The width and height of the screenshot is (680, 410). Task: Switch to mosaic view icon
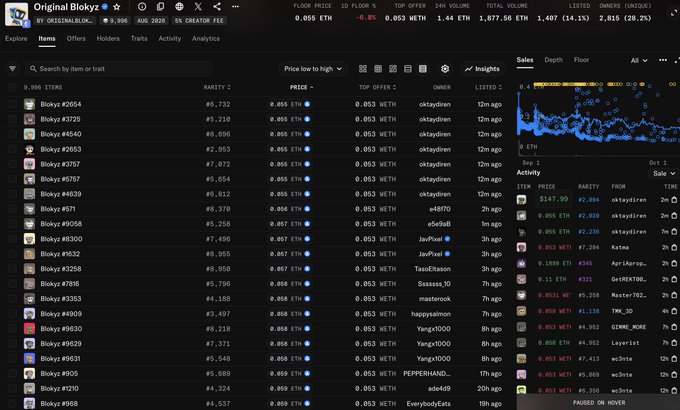393,69
